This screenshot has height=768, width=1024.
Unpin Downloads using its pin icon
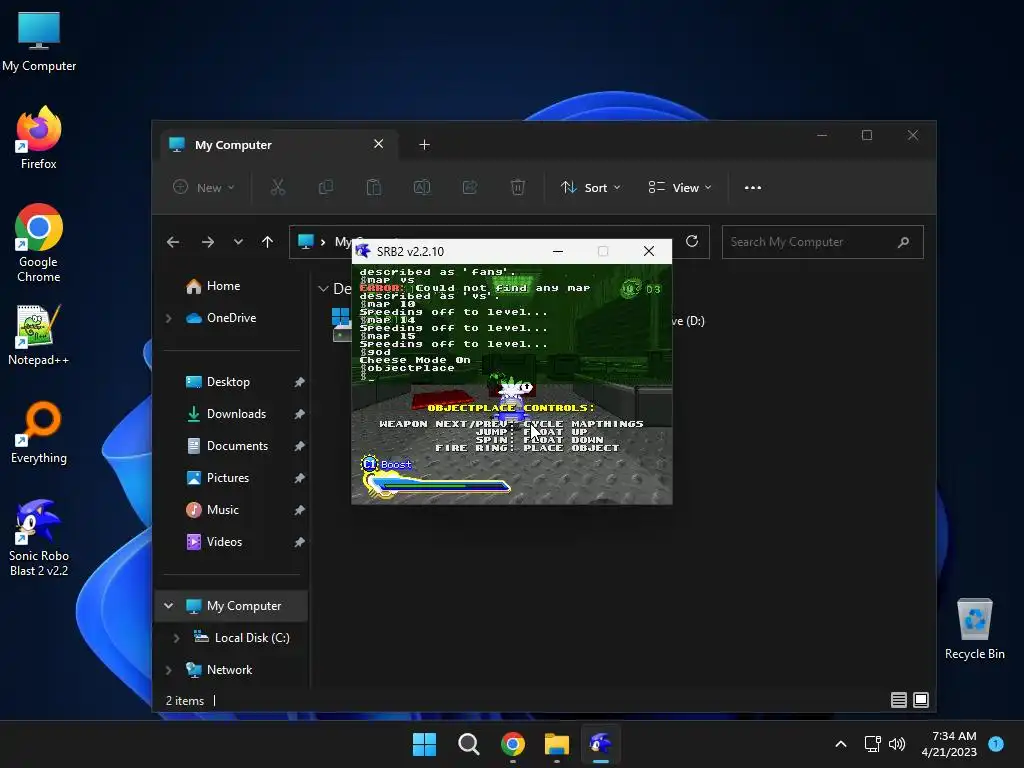click(299, 414)
